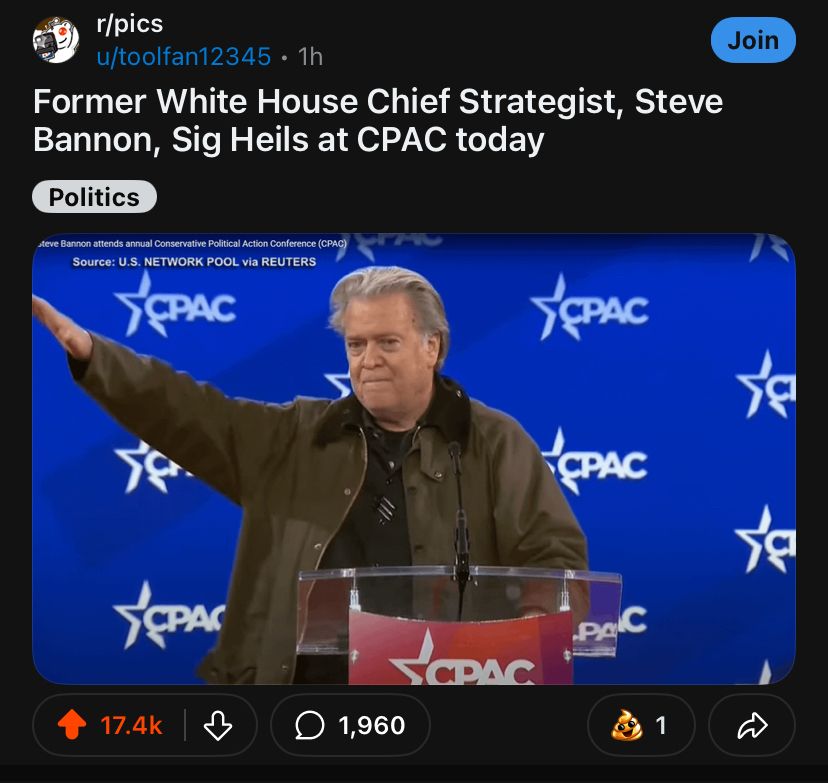Click the 1h post timestamp
Image resolution: width=828 pixels, height=783 pixels.
click(x=310, y=56)
